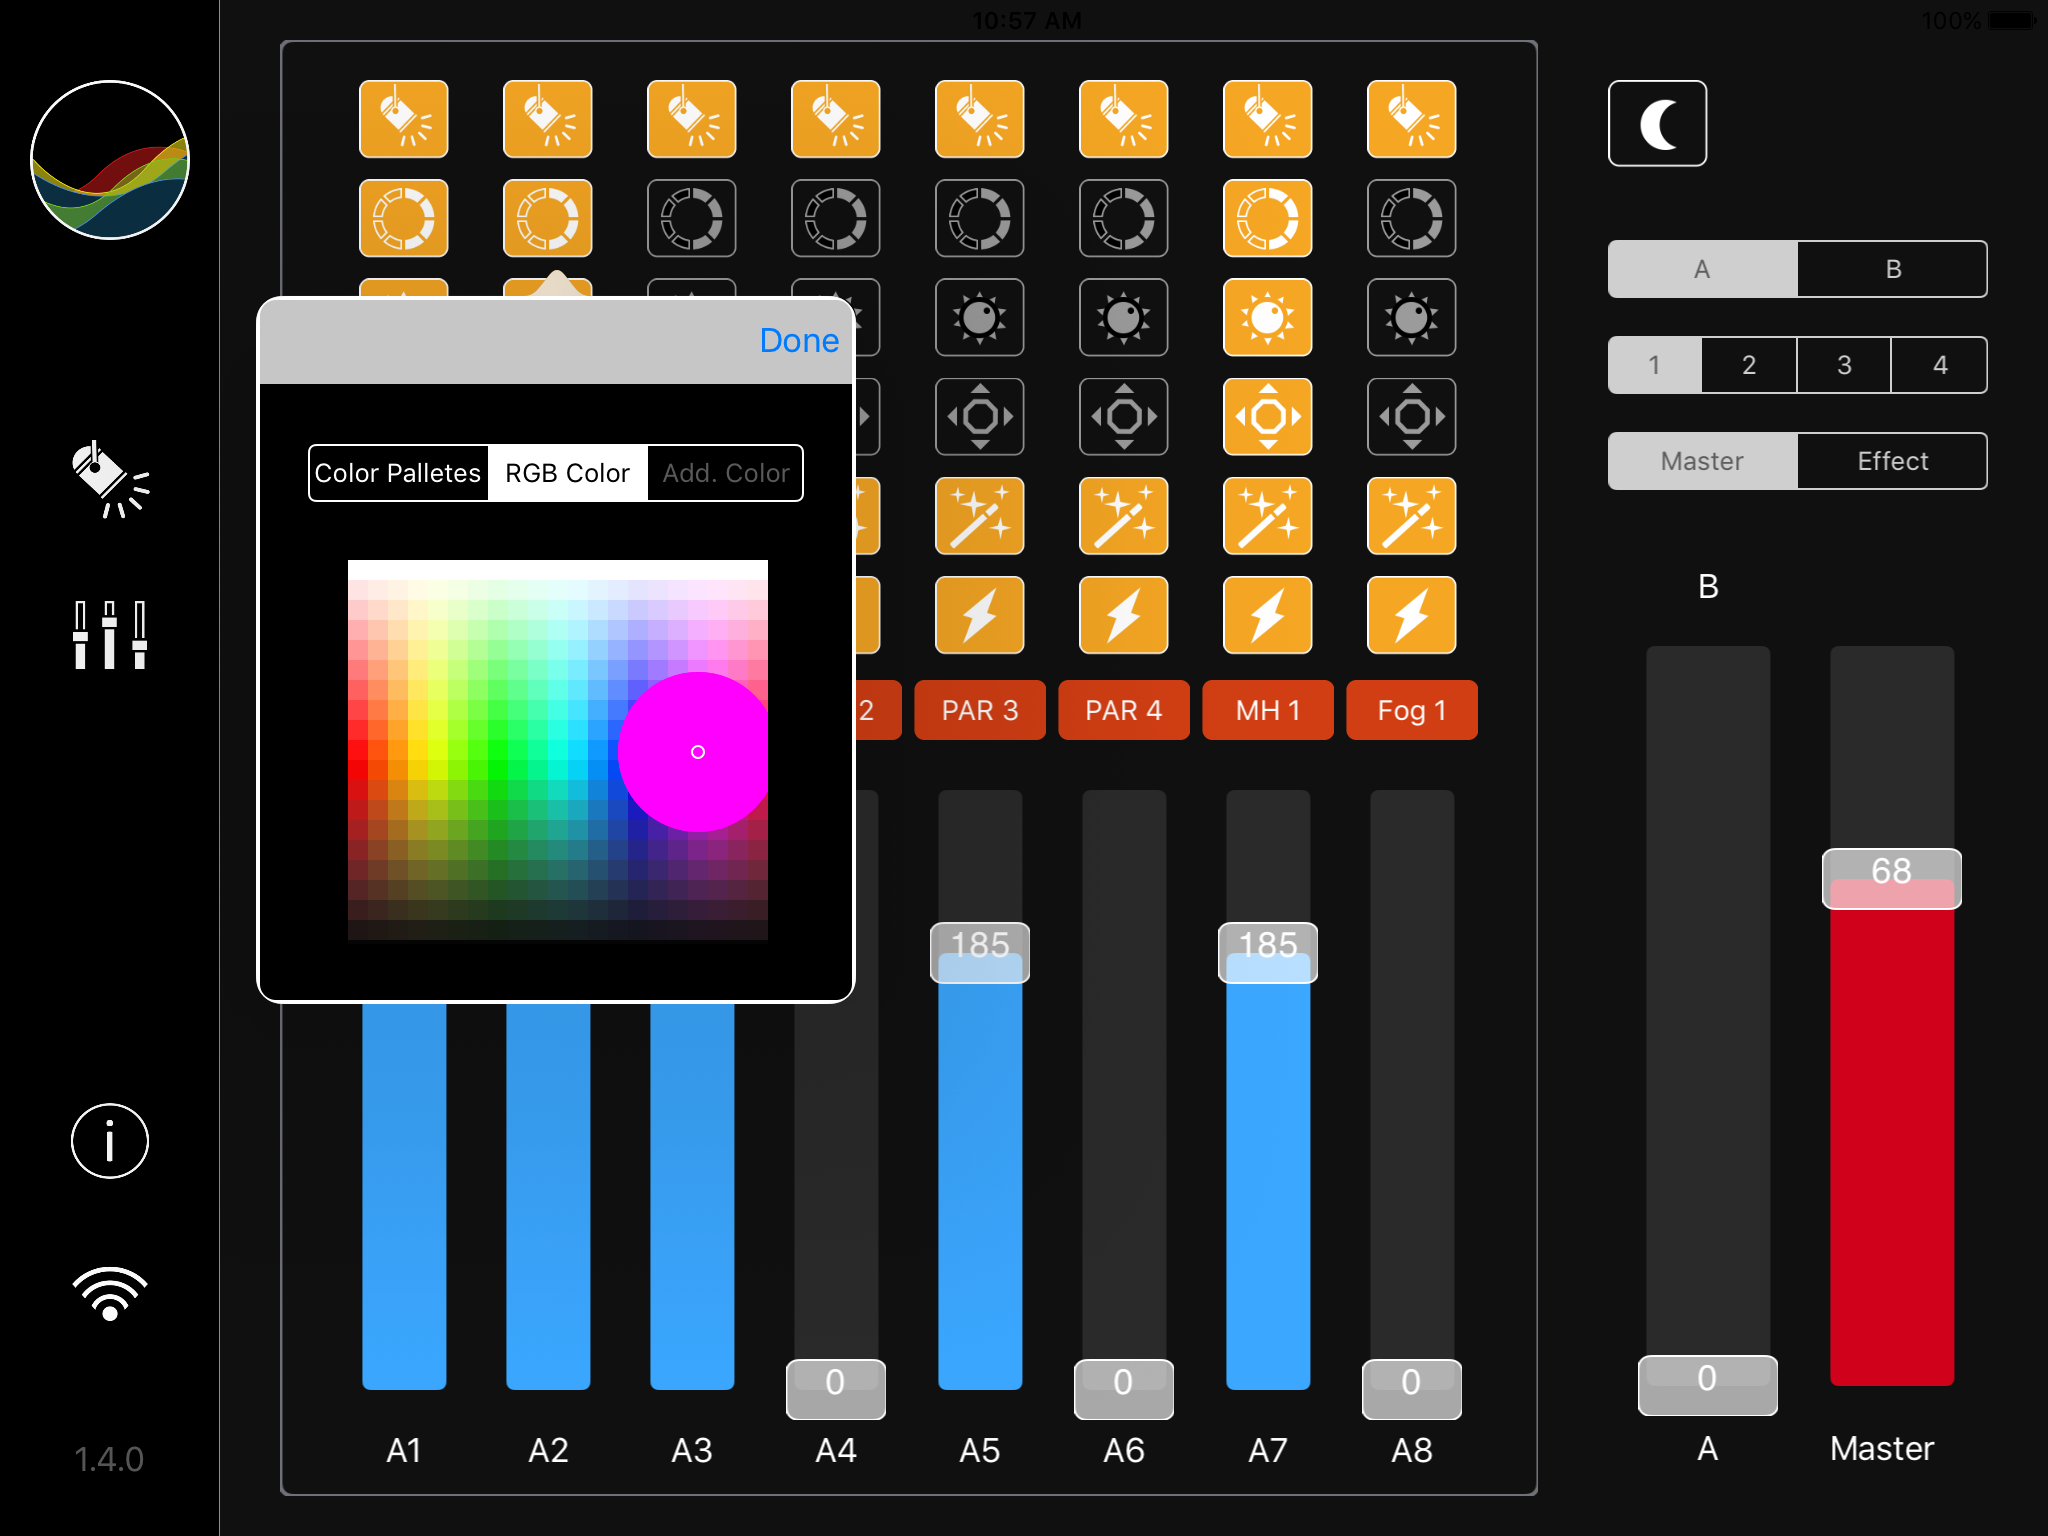Select page 3 segment

tap(1843, 365)
